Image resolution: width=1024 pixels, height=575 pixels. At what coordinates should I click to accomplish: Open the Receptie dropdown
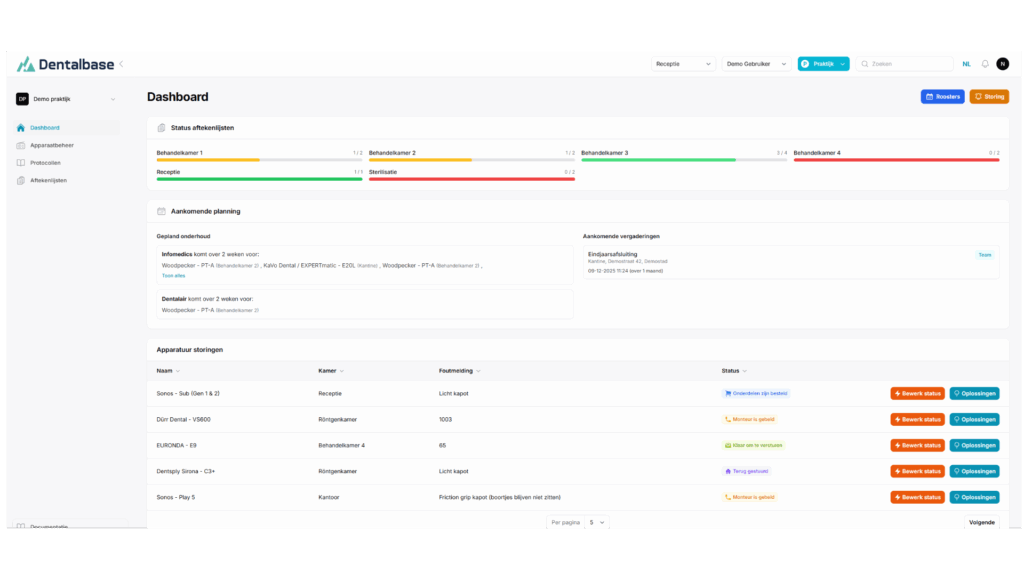click(683, 64)
